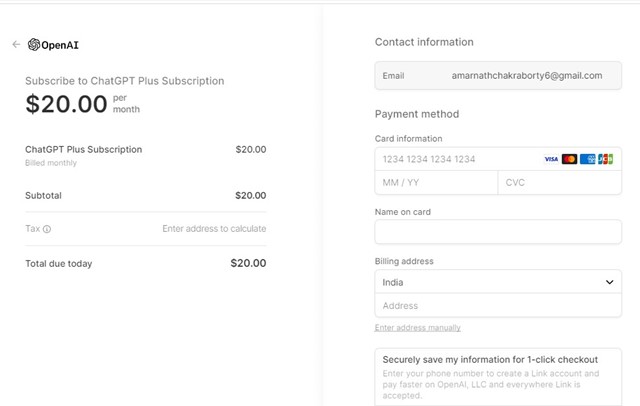Click the Tax info icon

pos(47,229)
